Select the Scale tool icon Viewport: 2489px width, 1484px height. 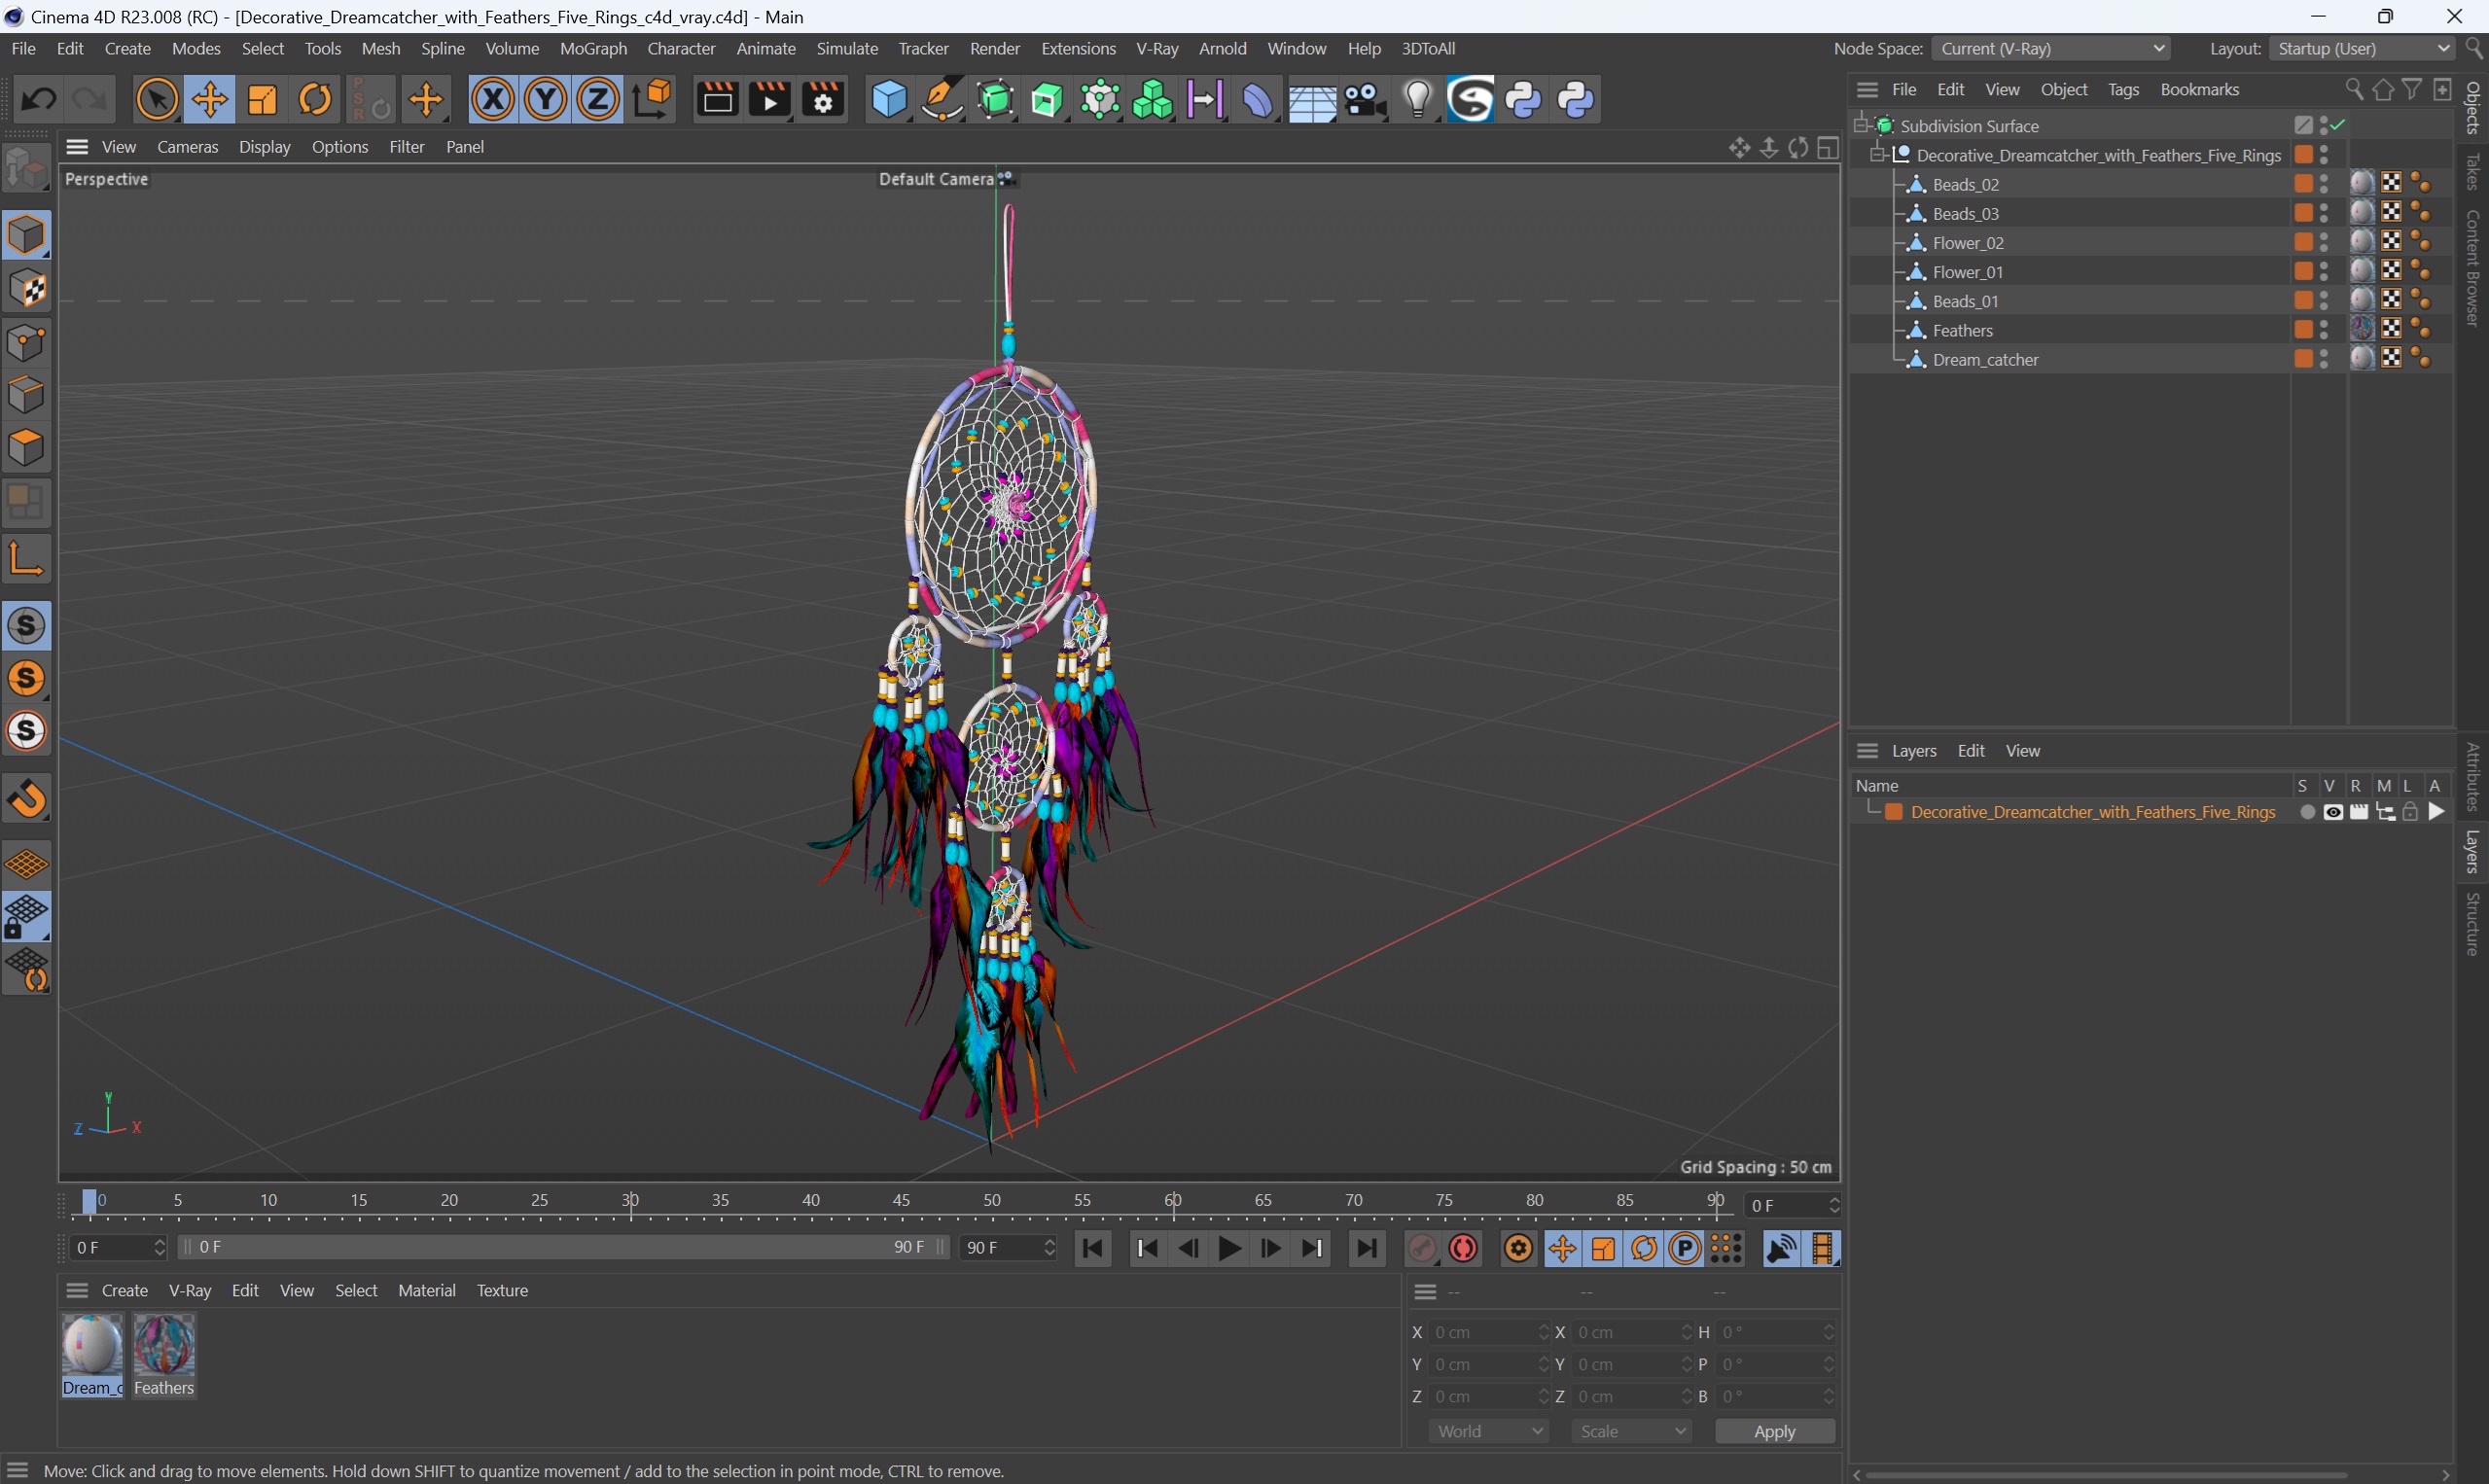tap(262, 101)
